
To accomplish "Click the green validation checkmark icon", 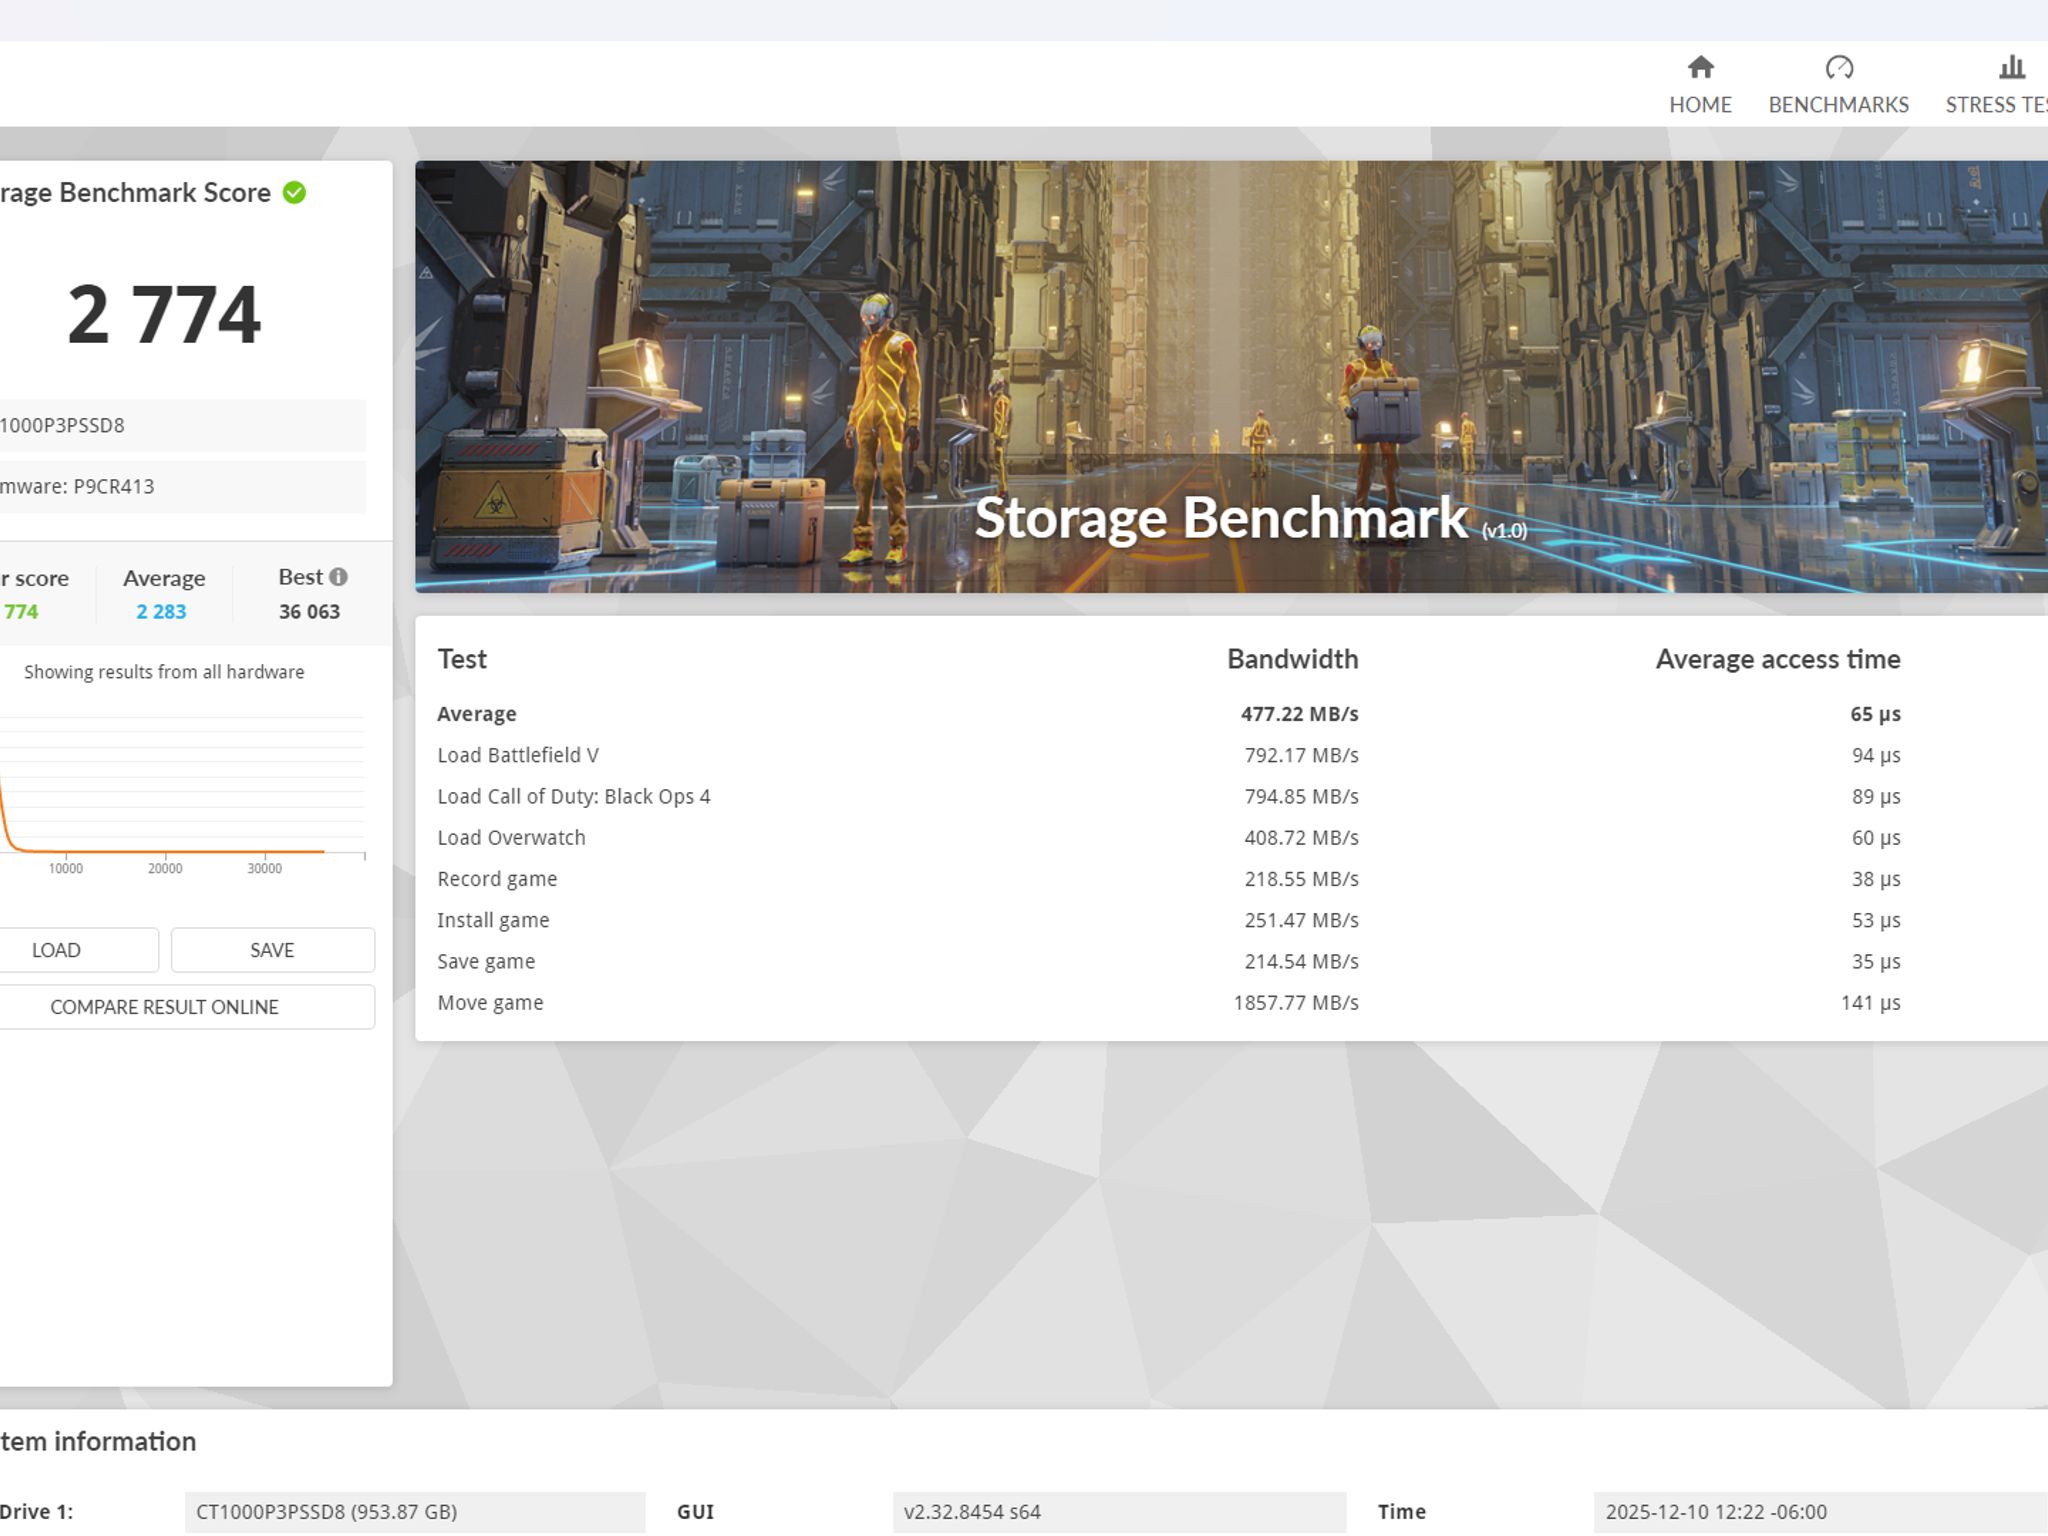I will point(294,192).
